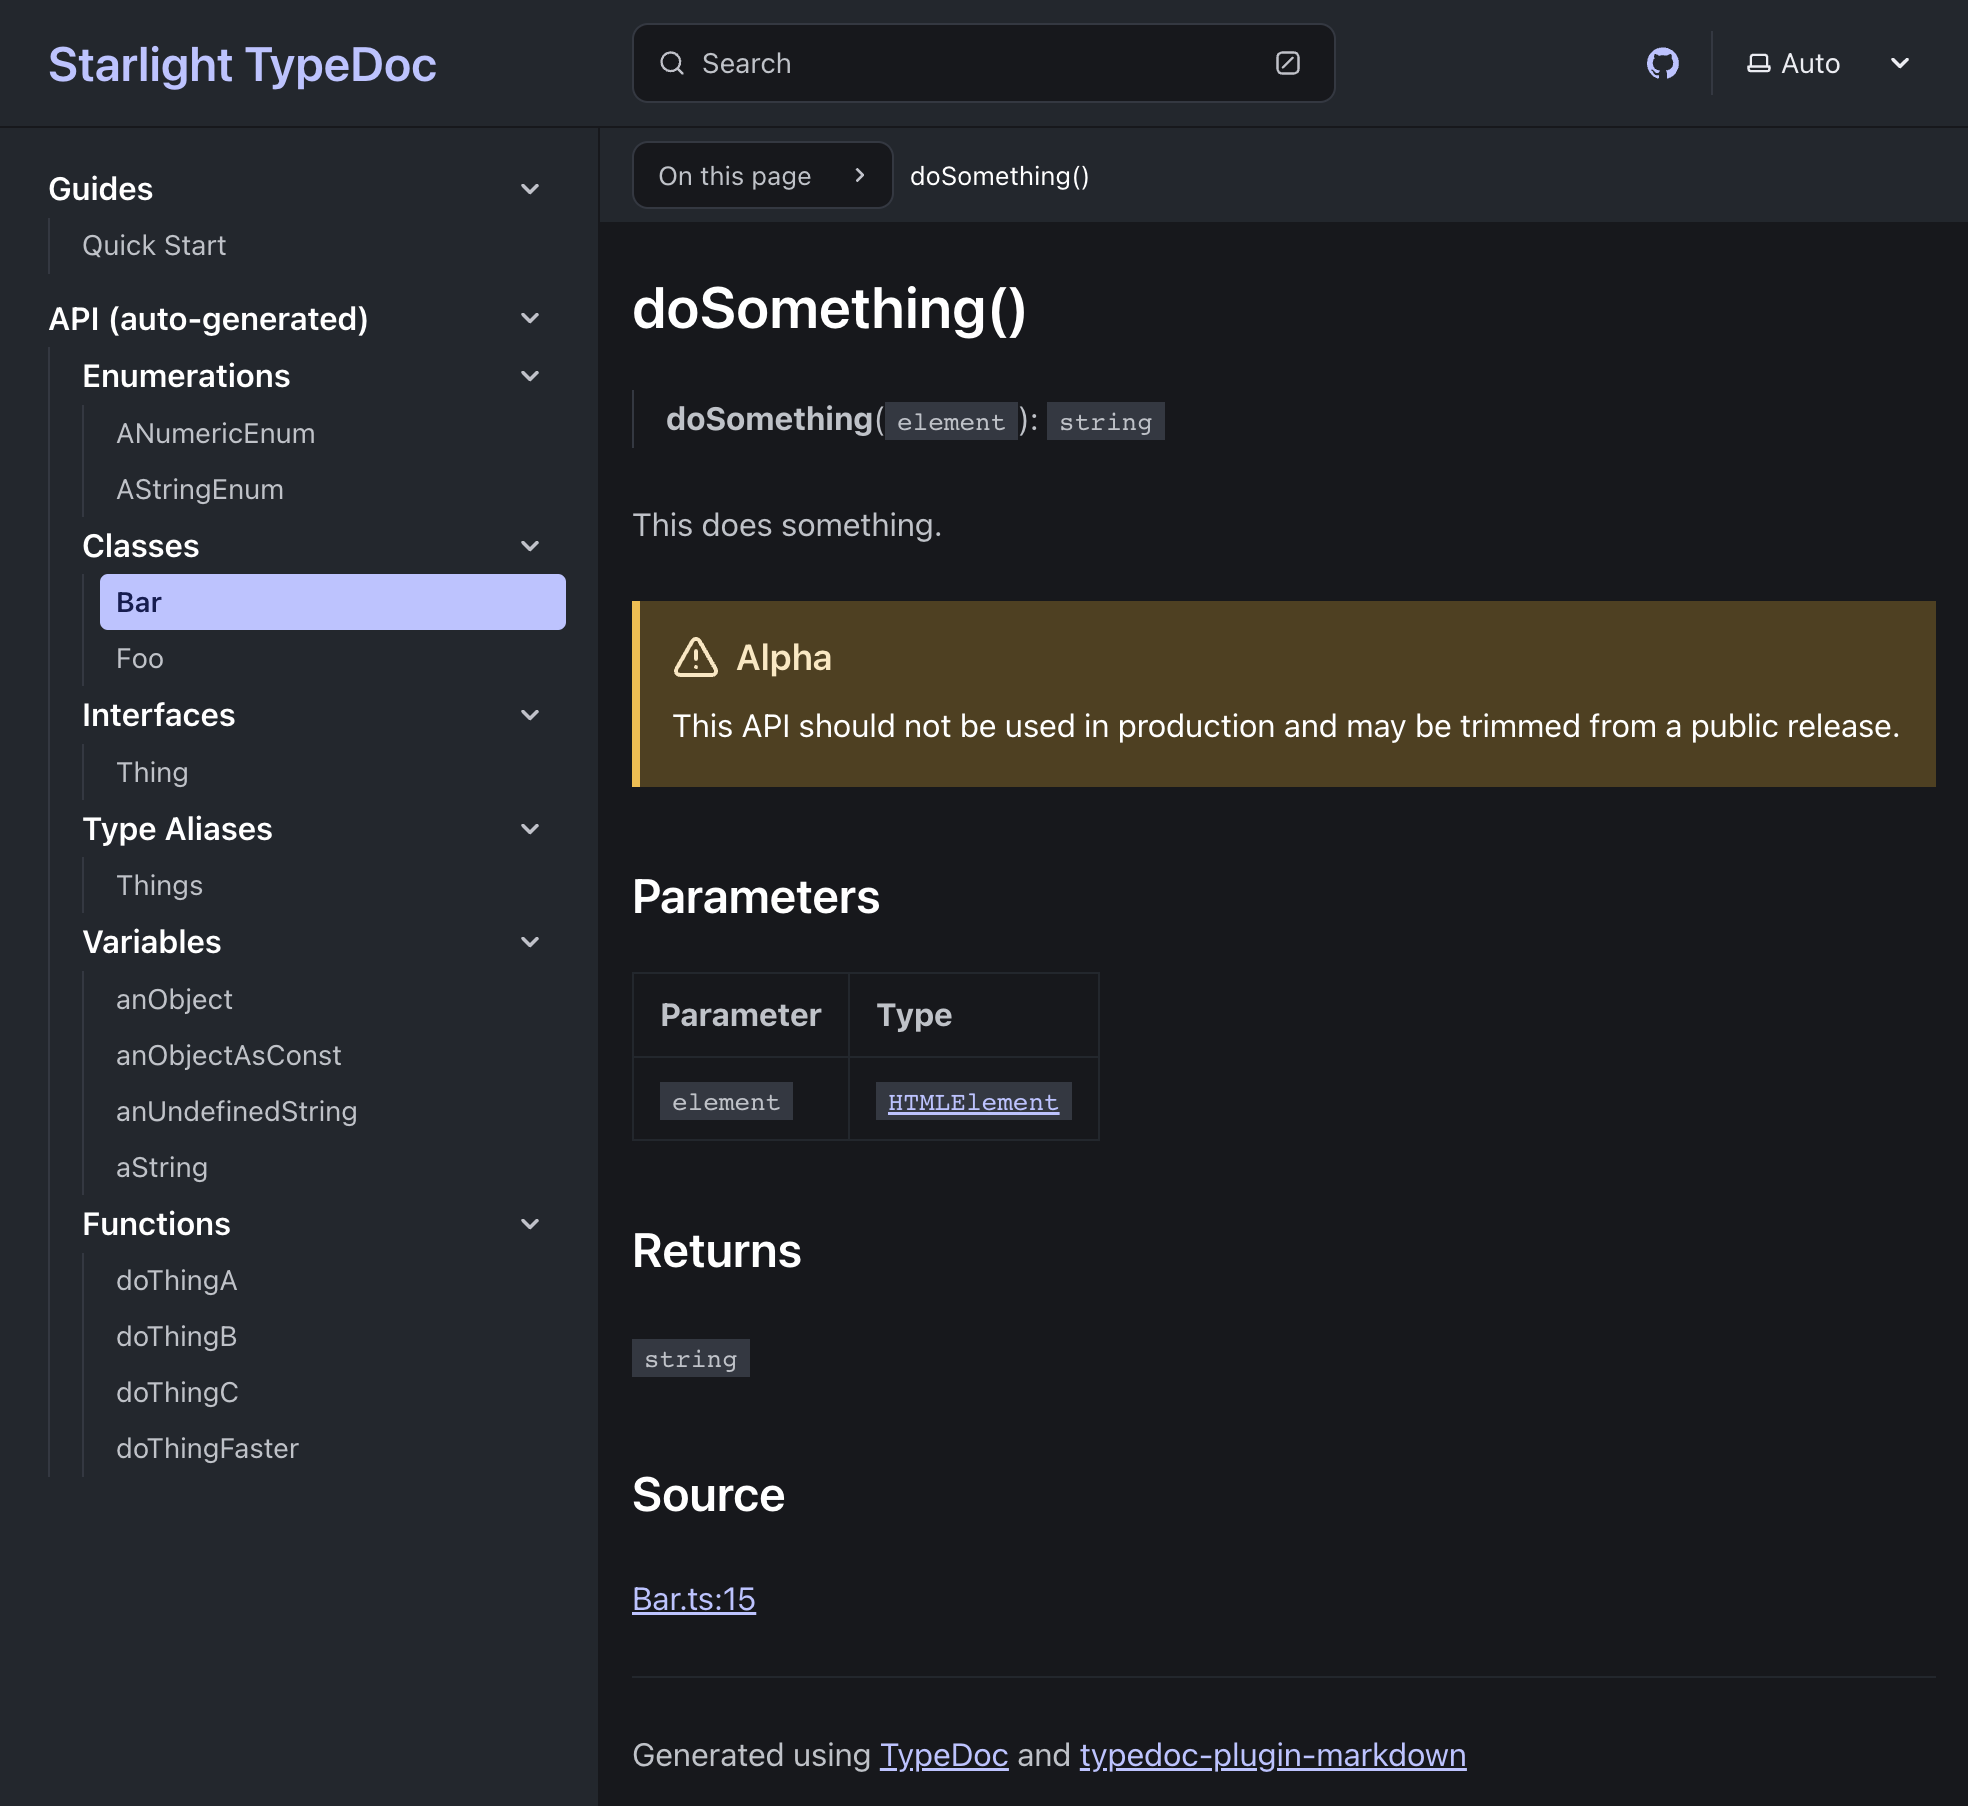The height and width of the screenshot is (1806, 1968).
Task: Collapse the Guides section
Action: click(x=529, y=189)
